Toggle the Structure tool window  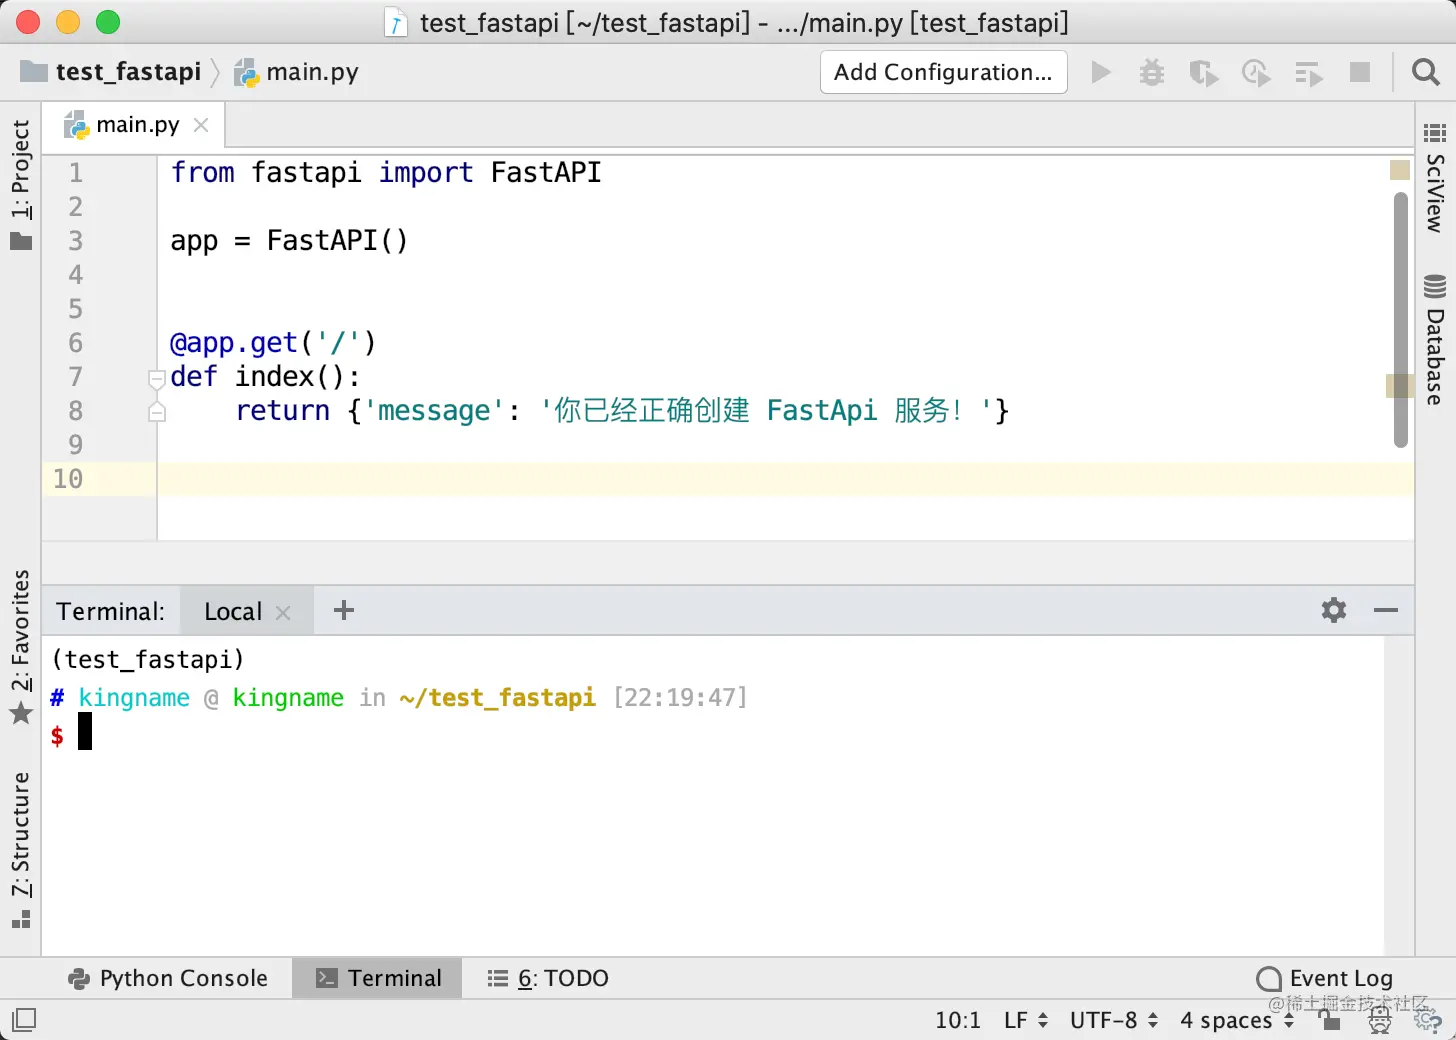(22, 840)
